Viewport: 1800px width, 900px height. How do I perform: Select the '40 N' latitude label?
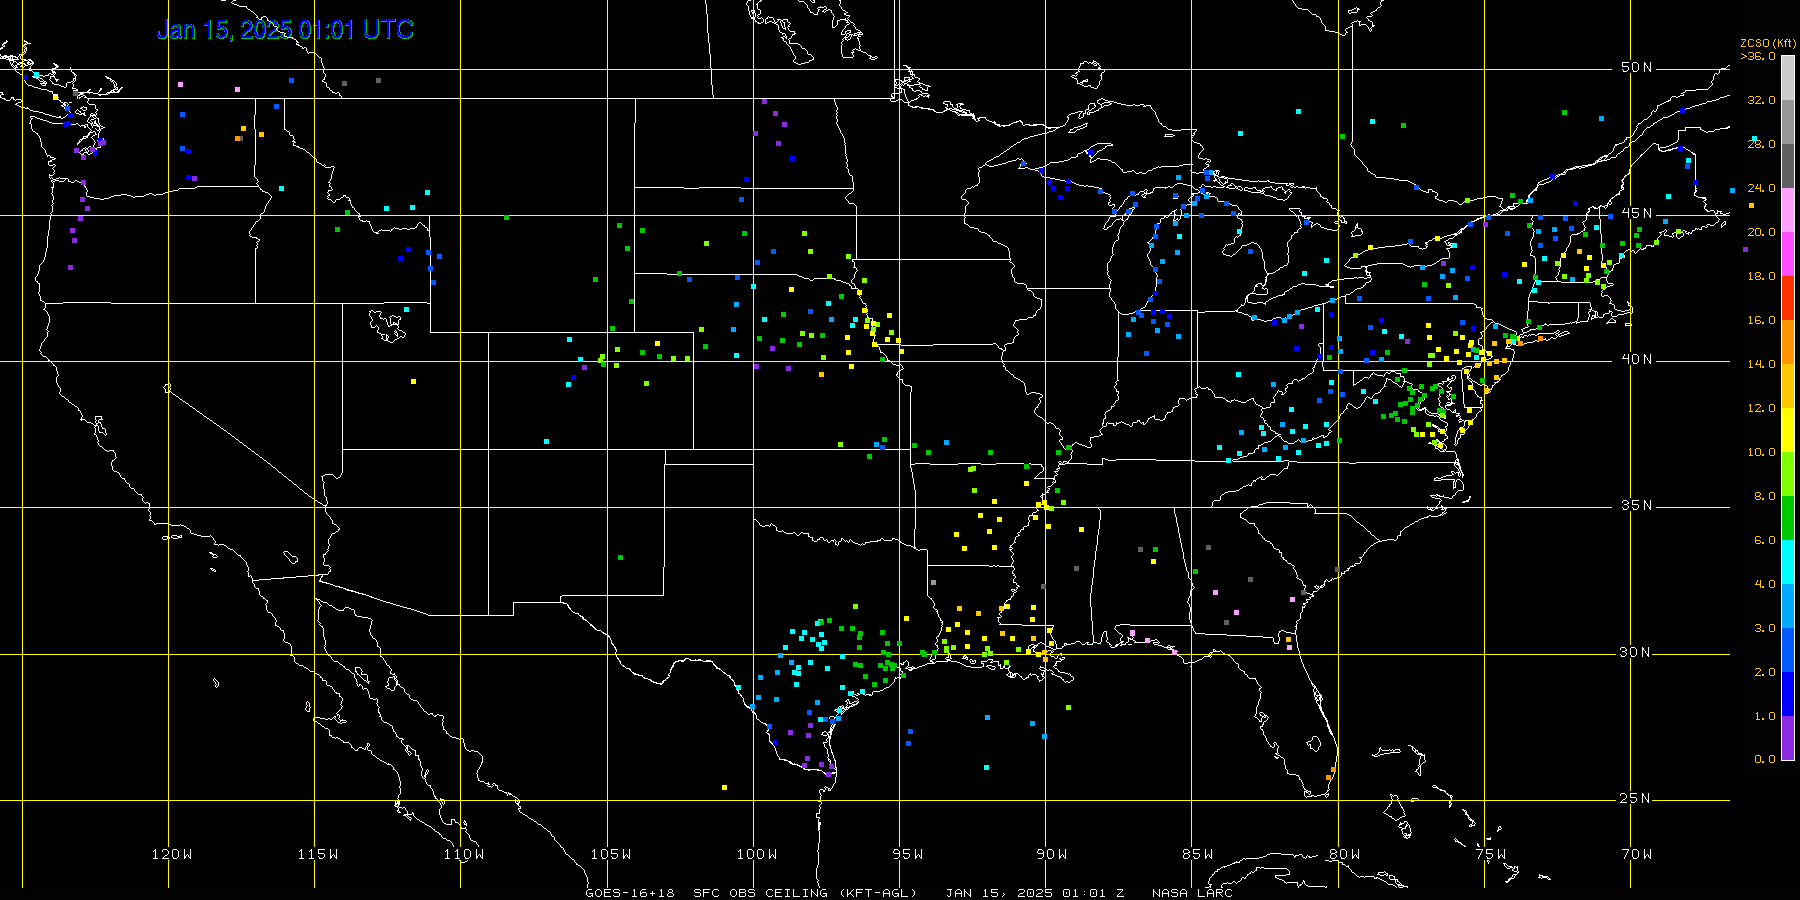[1637, 359]
